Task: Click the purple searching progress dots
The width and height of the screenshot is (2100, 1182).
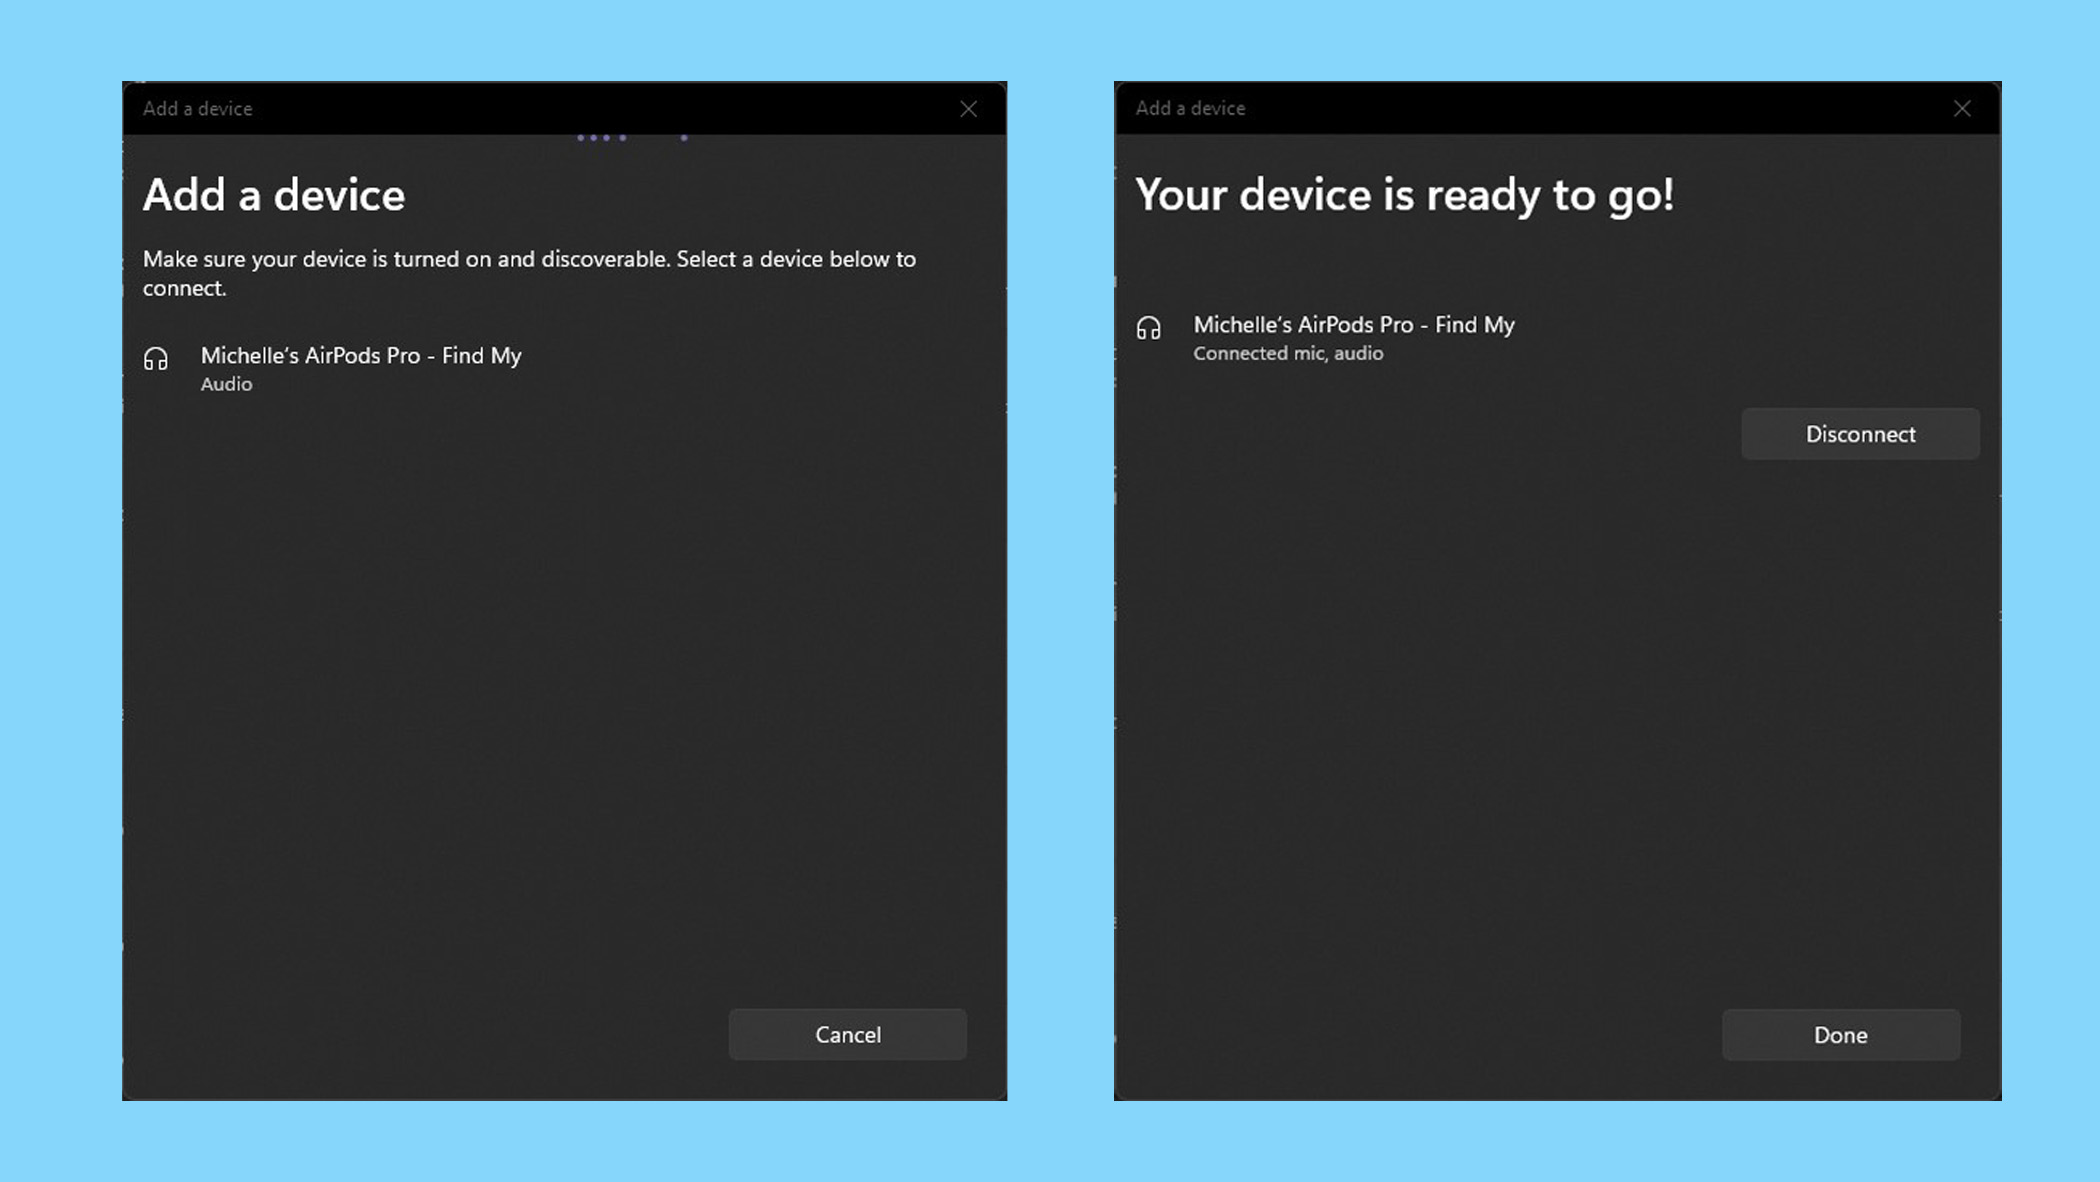Action: click(603, 138)
